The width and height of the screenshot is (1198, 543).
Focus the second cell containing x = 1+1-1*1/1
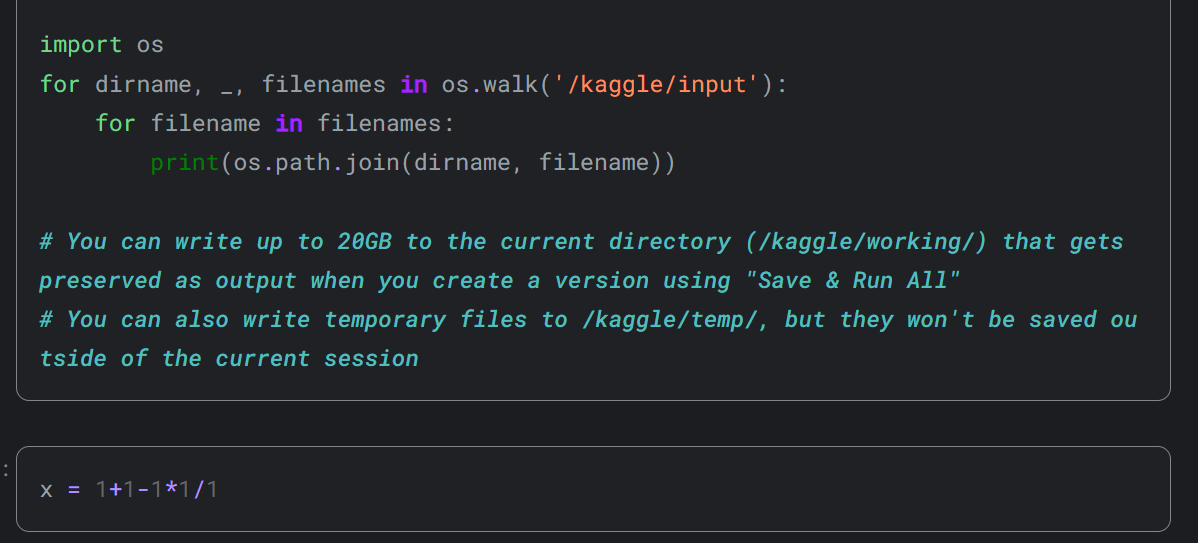tap(593, 489)
